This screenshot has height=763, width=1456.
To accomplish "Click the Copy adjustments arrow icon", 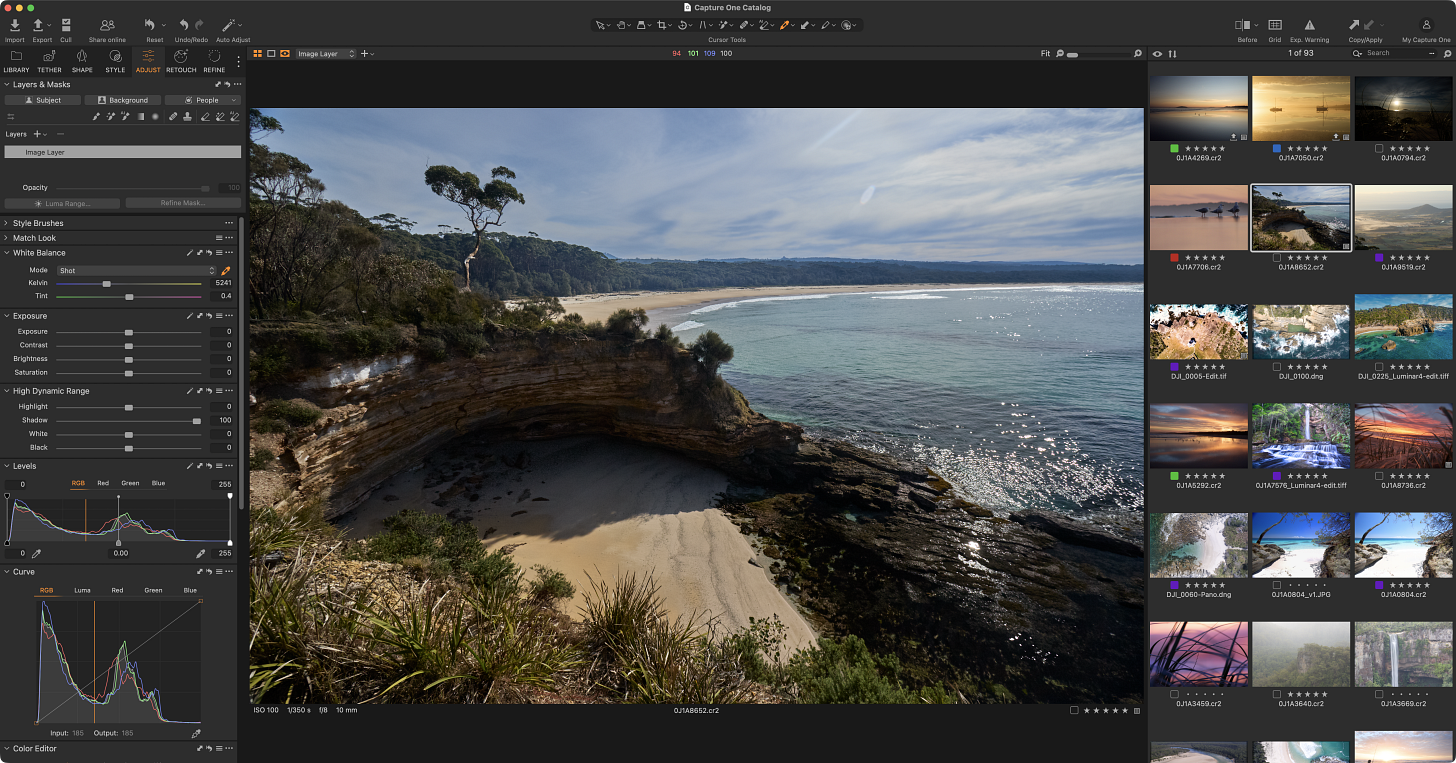I will tap(1354, 25).
